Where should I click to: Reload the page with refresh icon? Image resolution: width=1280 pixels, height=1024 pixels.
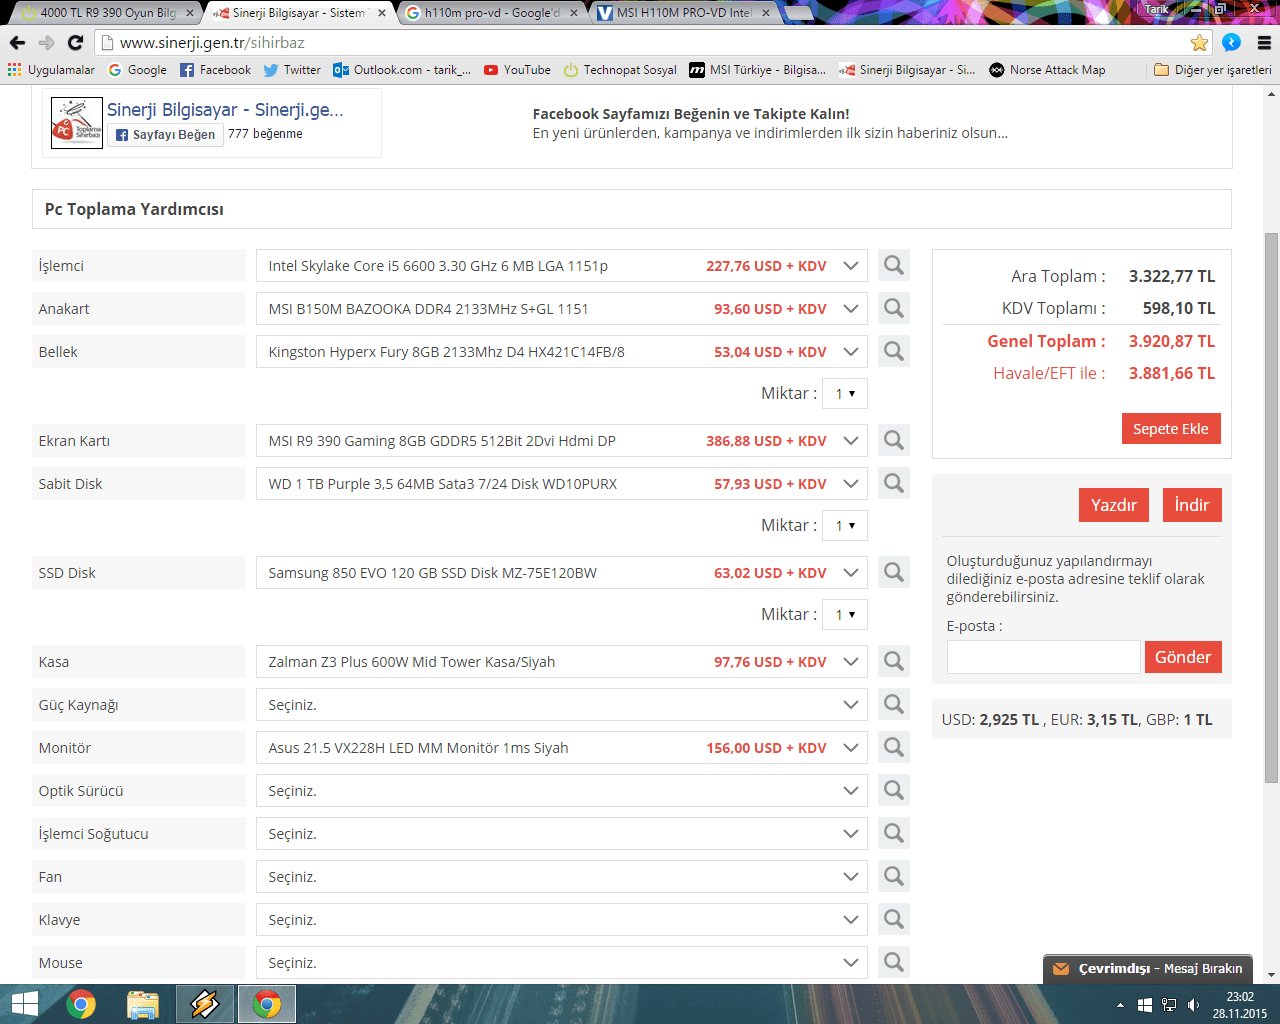[75, 42]
